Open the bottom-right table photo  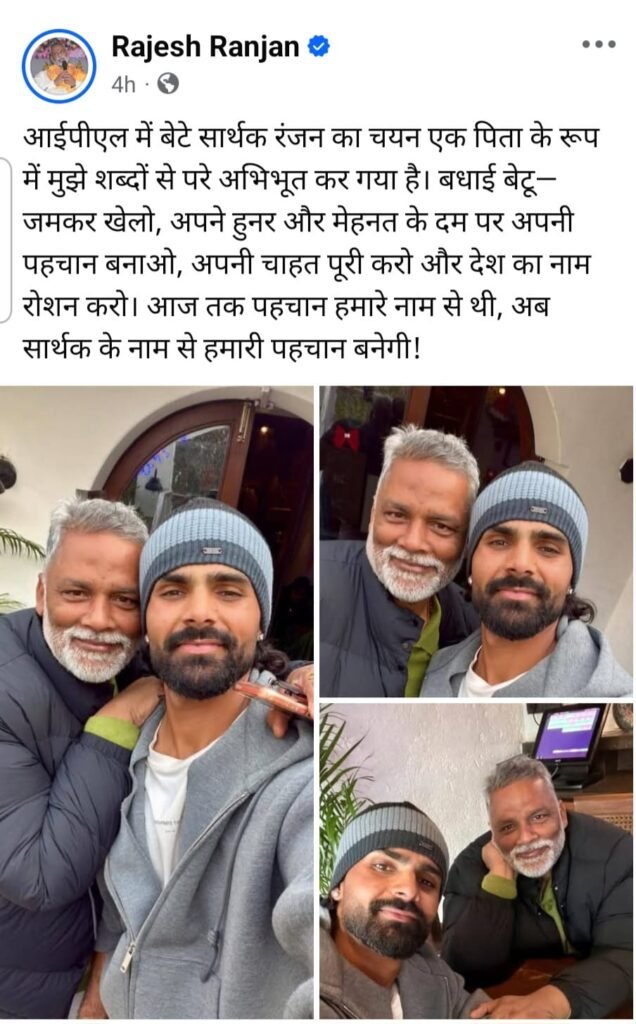click(476, 861)
